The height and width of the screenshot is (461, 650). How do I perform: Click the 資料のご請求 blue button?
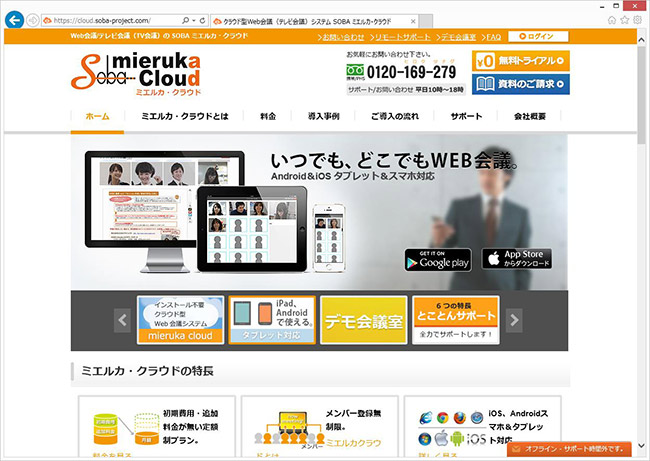pos(521,84)
